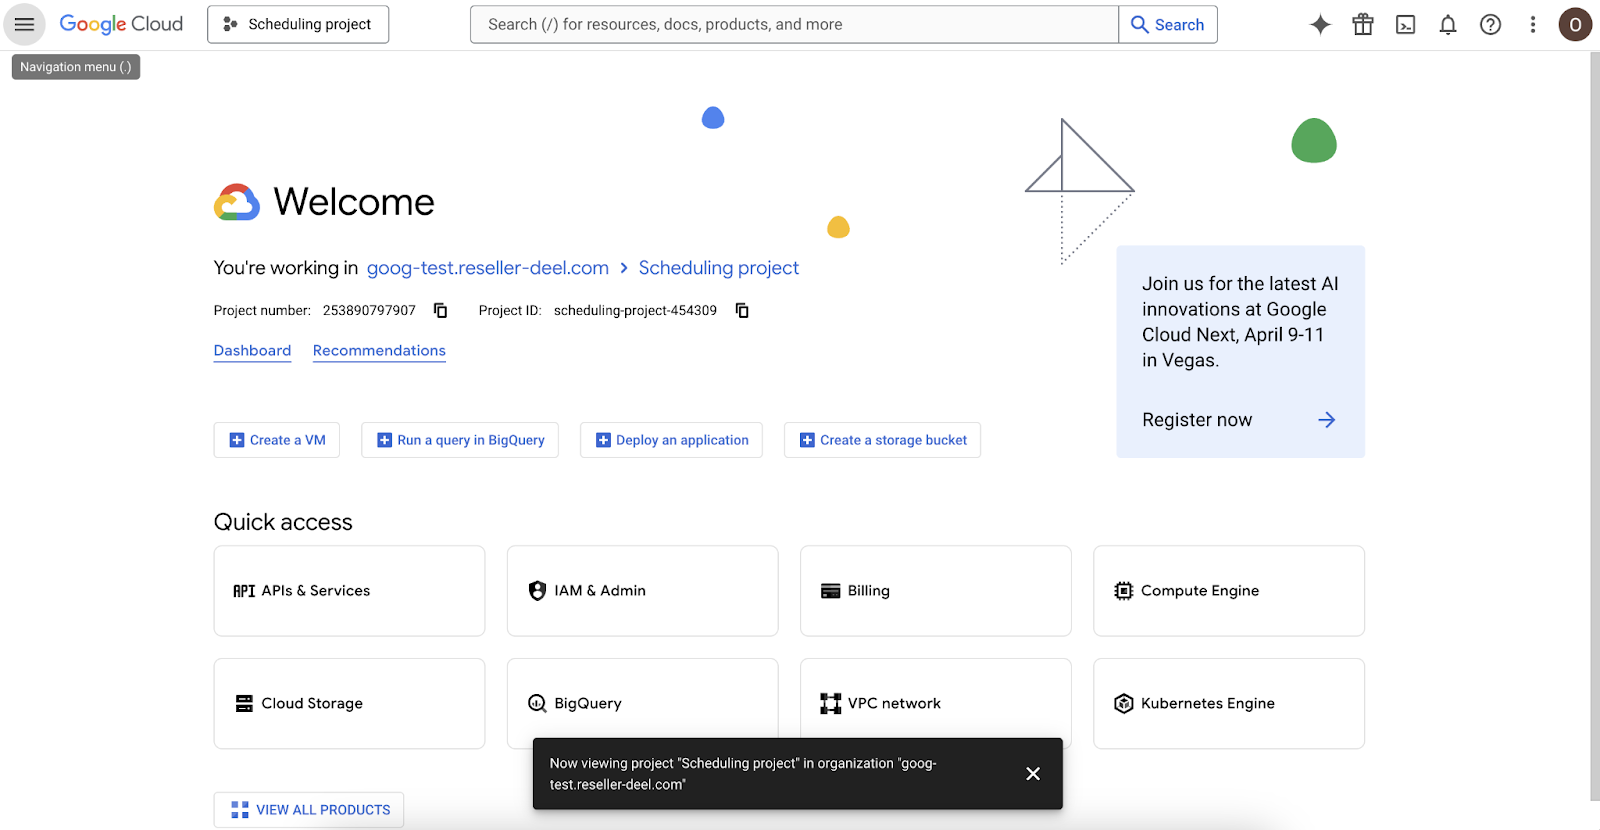This screenshot has height=830, width=1600.
Task: Dismiss the project notification toast
Action: (1033, 774)
